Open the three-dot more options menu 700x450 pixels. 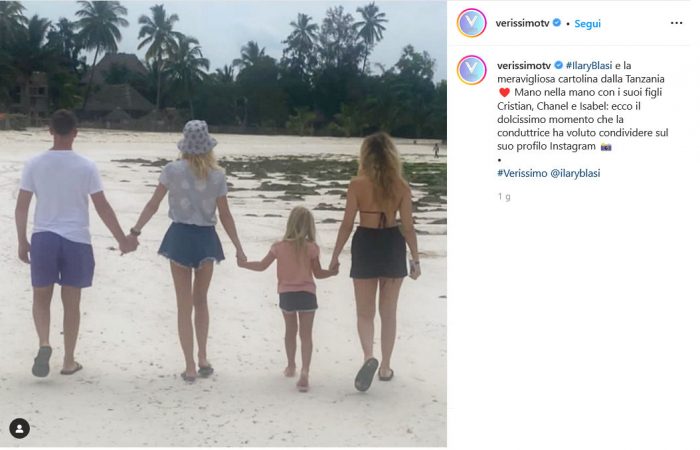pos(676,23)
